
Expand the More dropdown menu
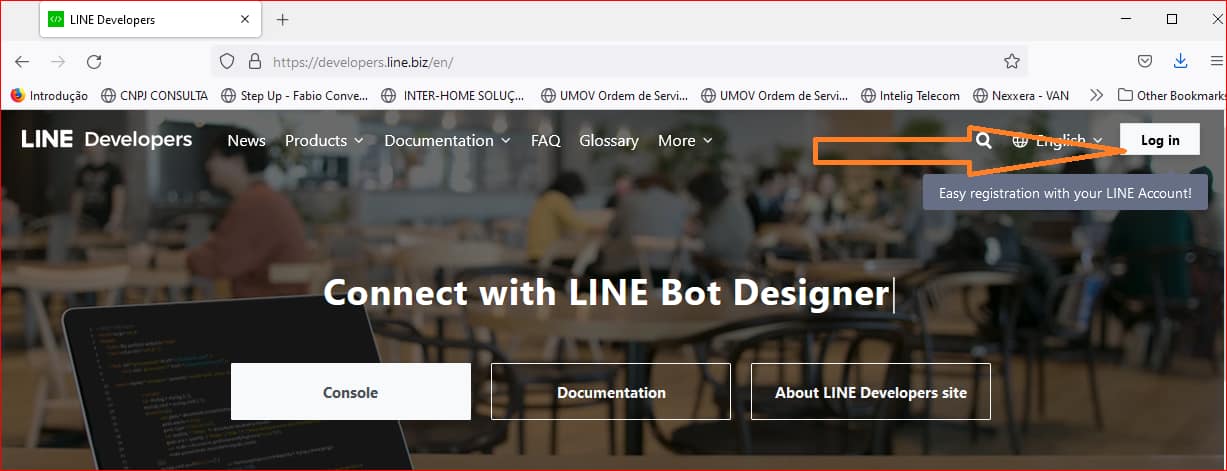click(685, 141)
